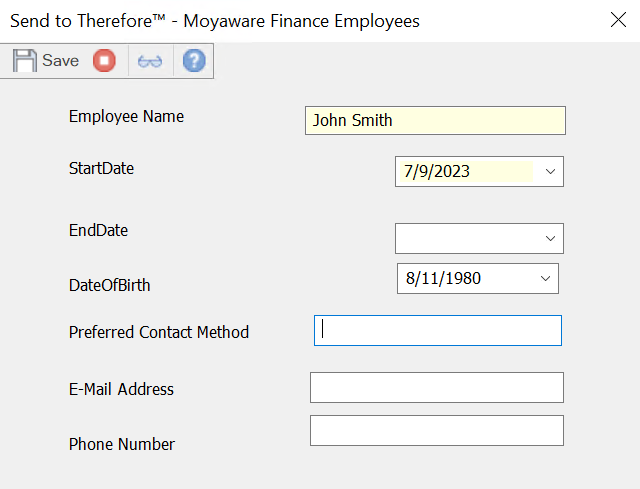This screenshot has height=489, width=640.
Task: Click inside the empty EndDate field
Action: tap(465, 238)
